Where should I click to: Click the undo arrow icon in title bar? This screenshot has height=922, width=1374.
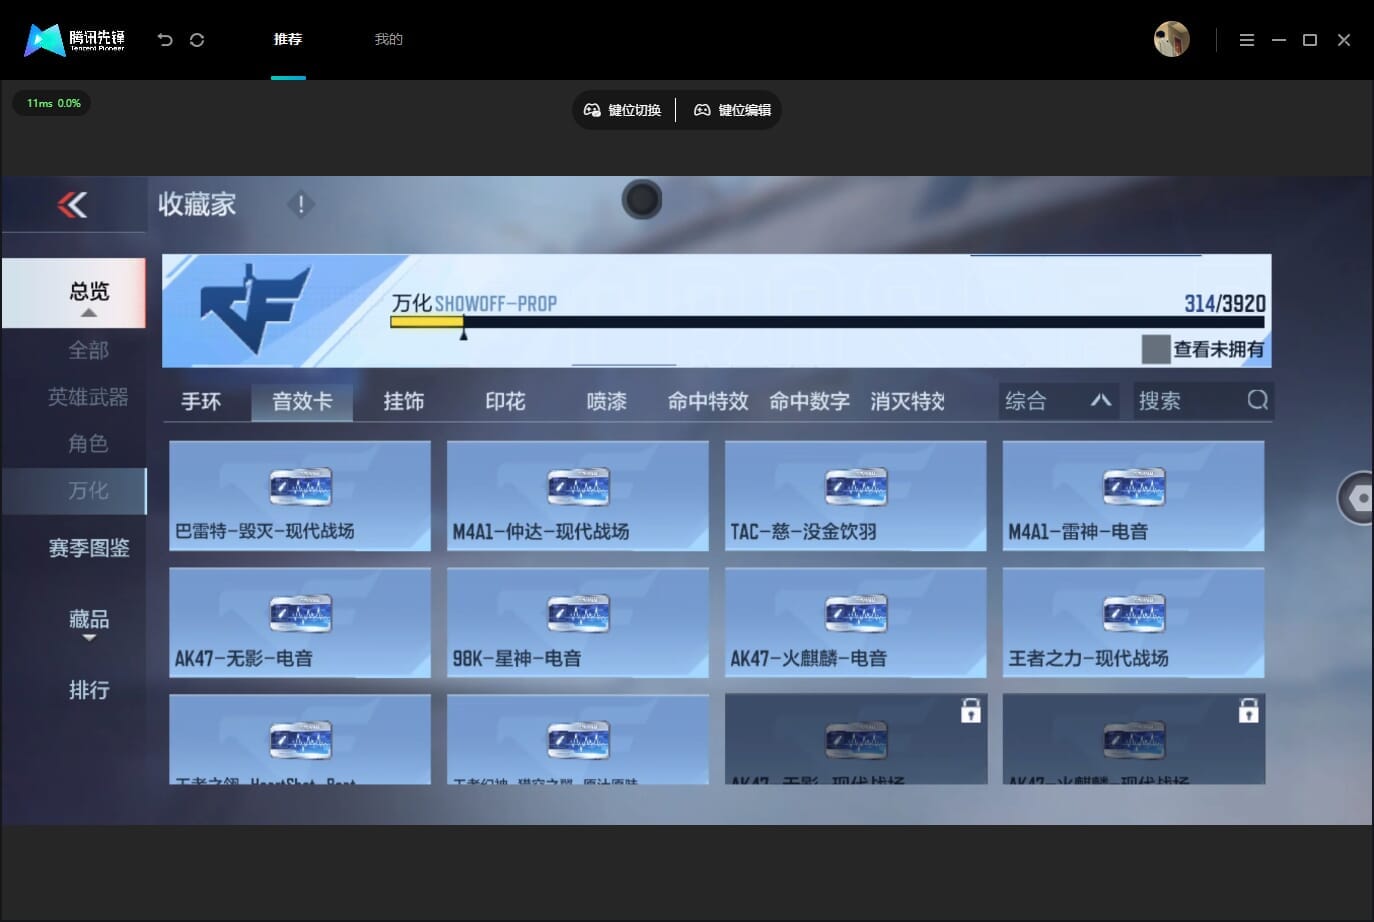click(x=165, y=40)
